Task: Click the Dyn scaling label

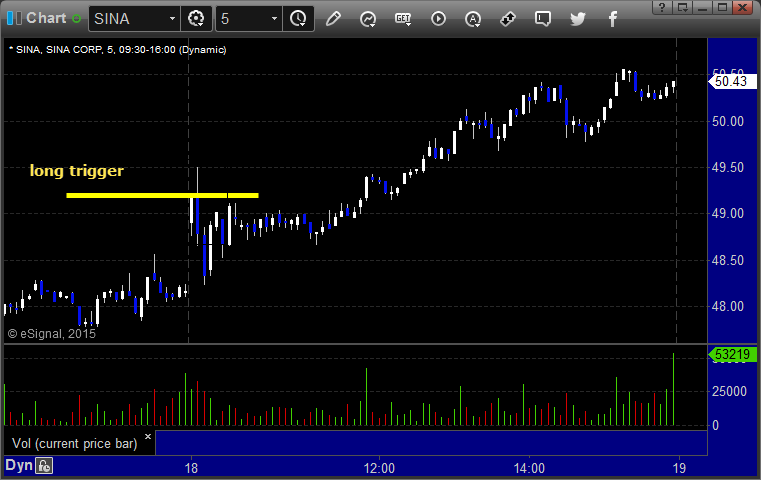Action: 19,465
